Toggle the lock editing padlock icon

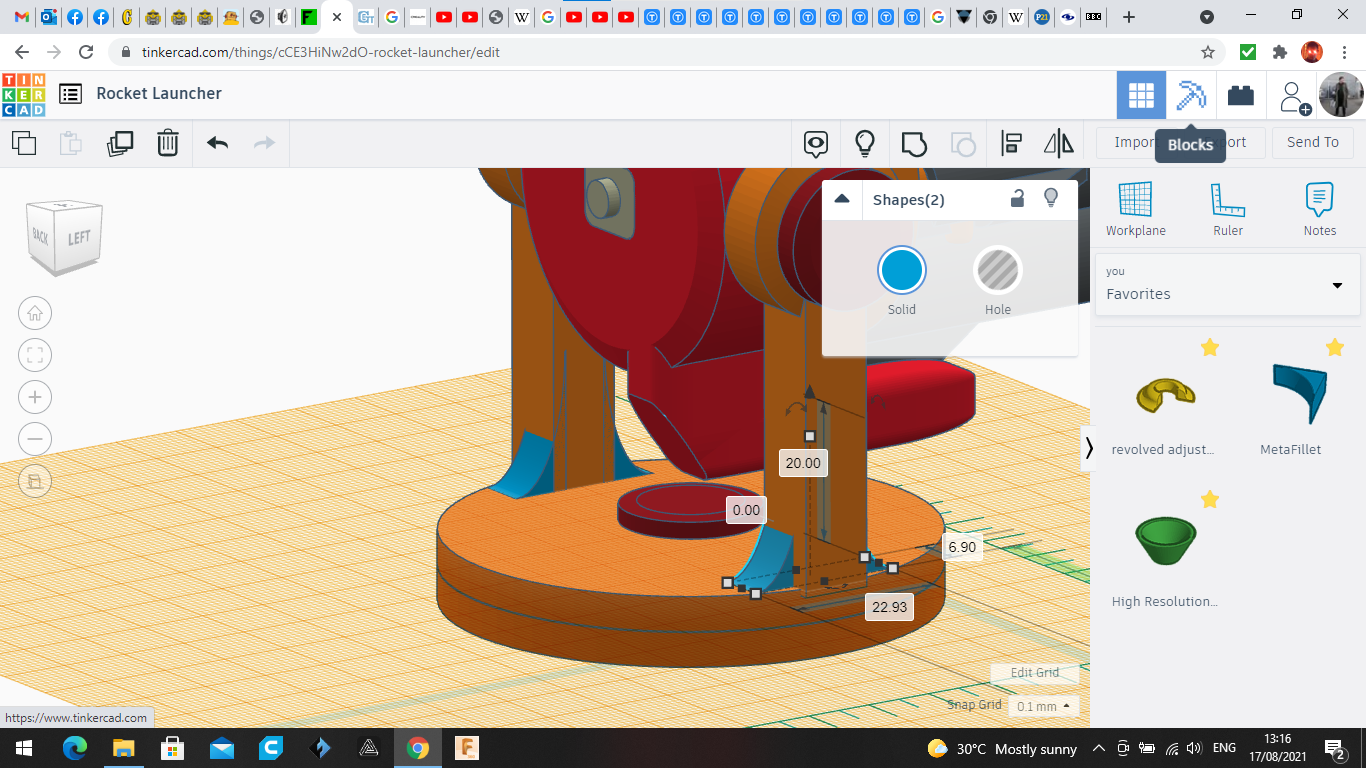[x=1017, y=198]
